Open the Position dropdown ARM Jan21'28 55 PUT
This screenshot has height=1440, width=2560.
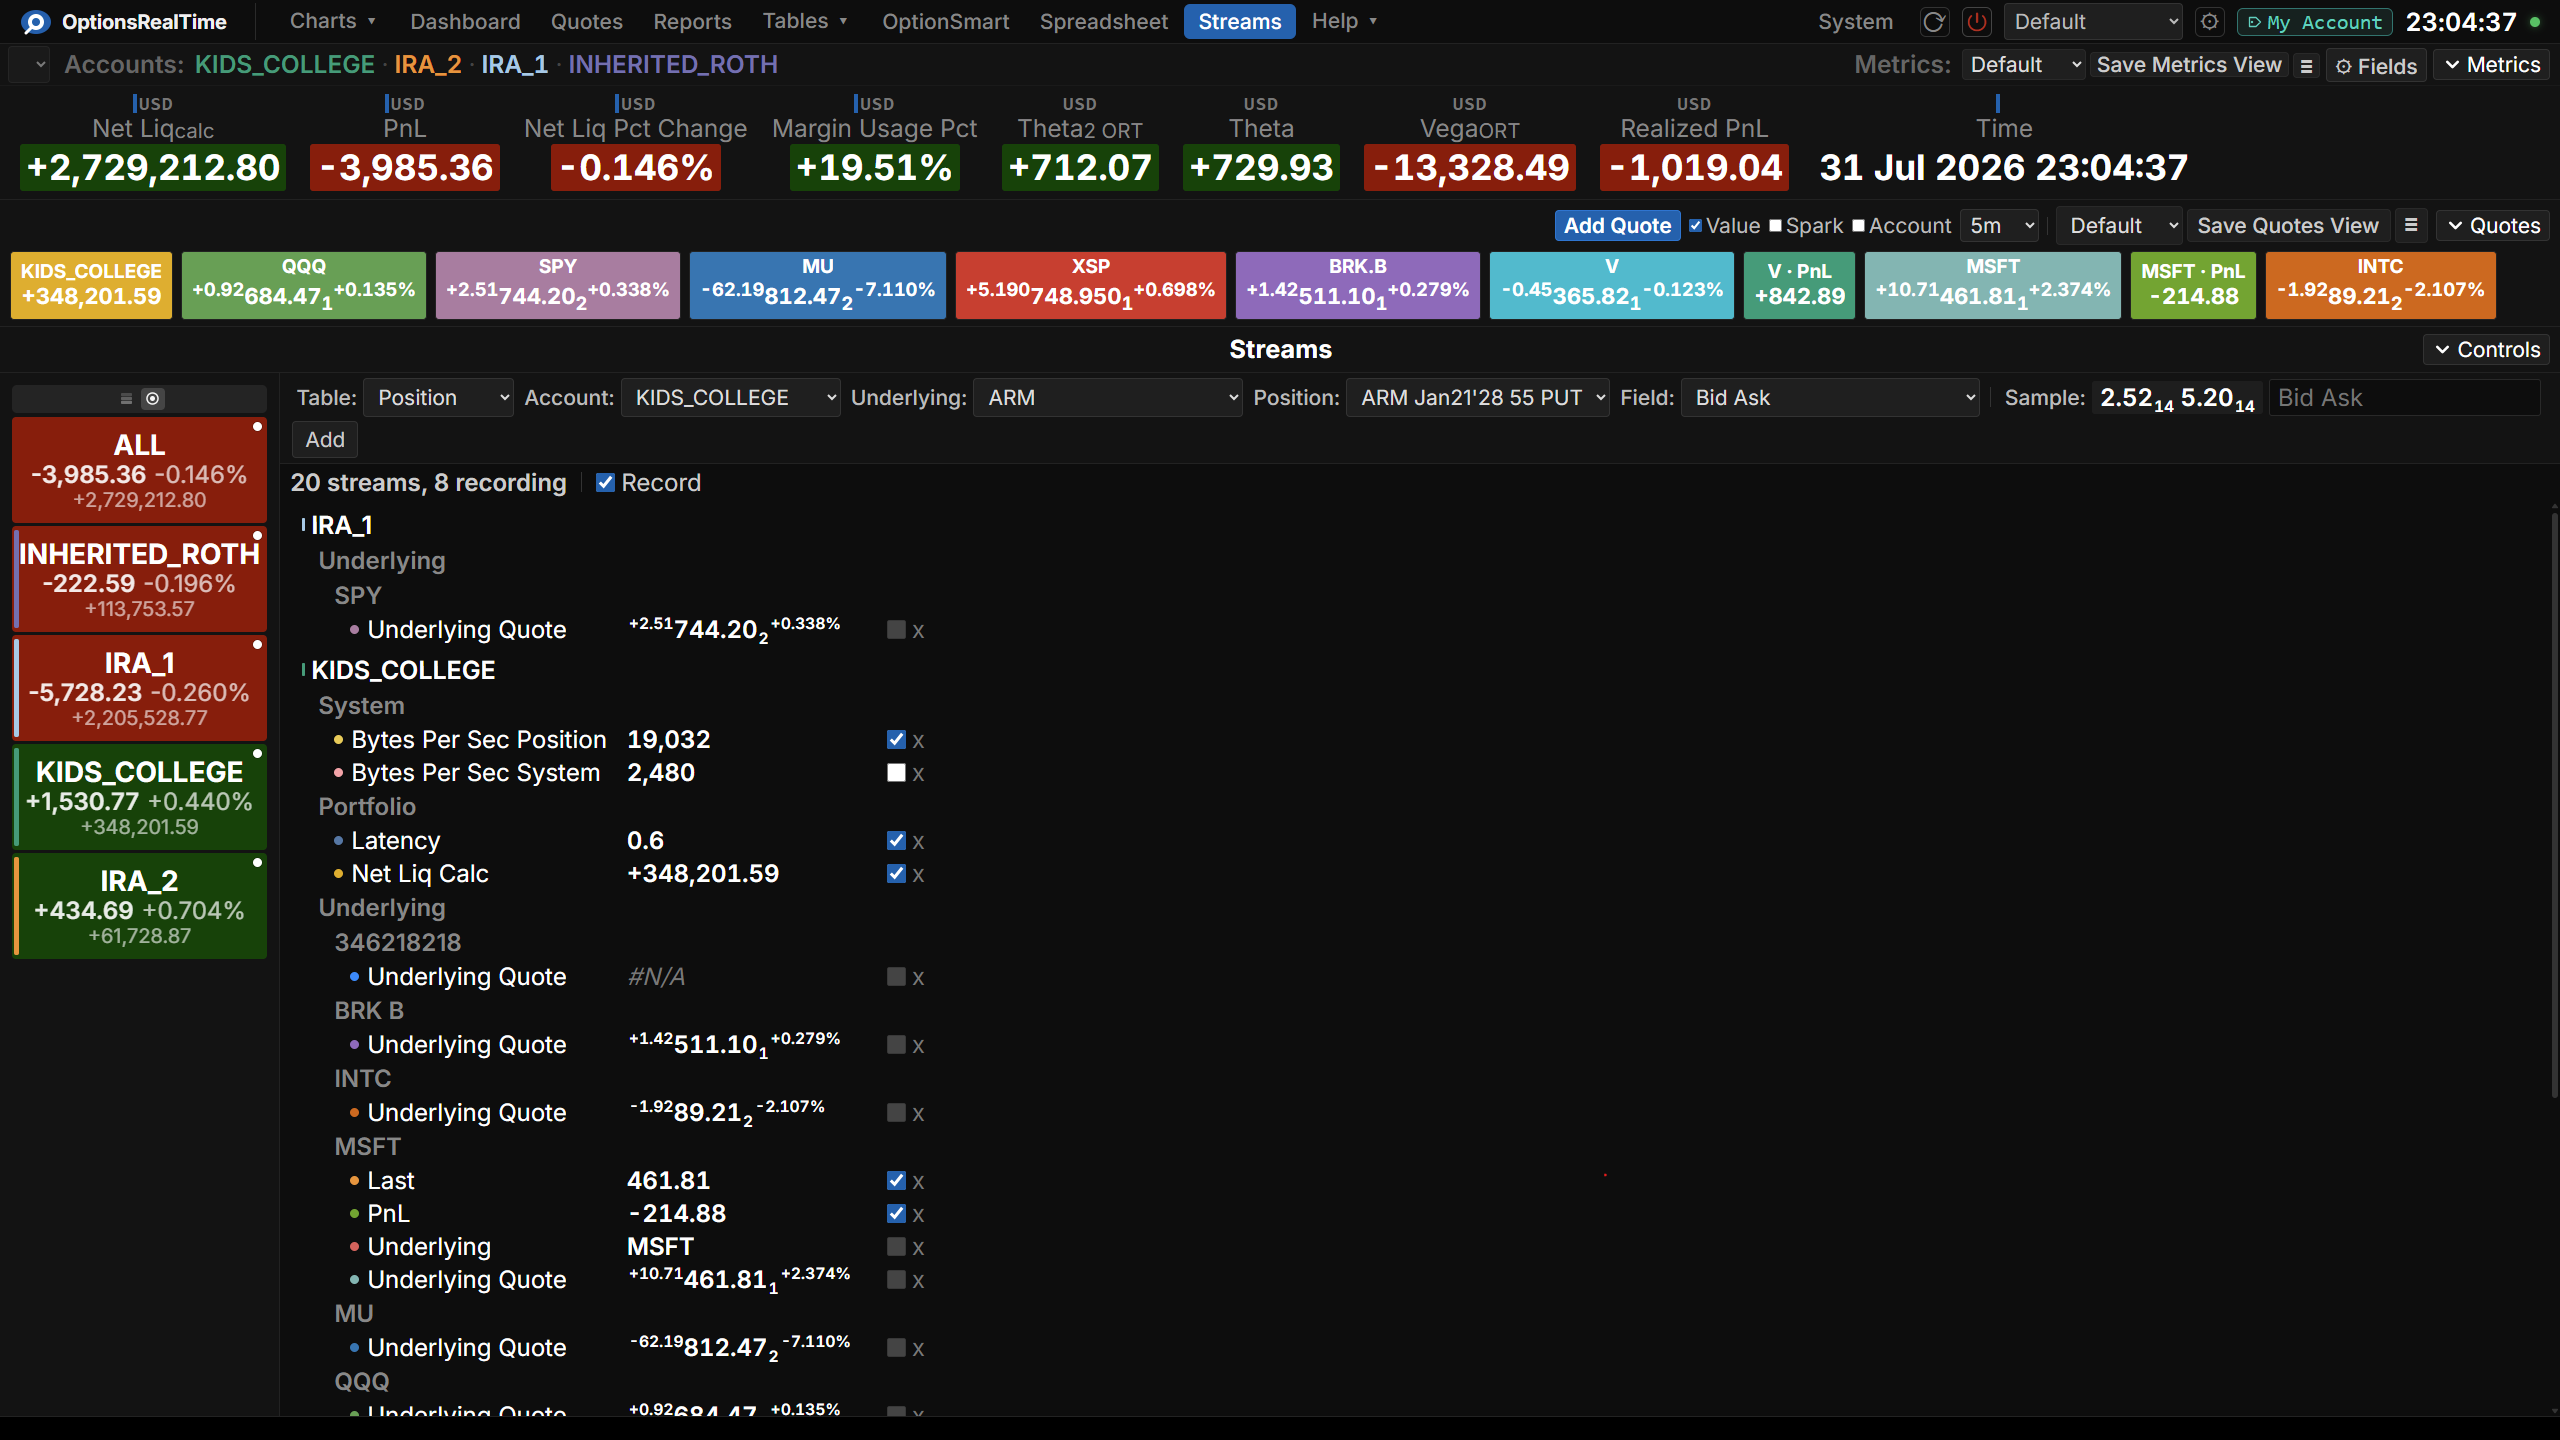coord(1478,398)
